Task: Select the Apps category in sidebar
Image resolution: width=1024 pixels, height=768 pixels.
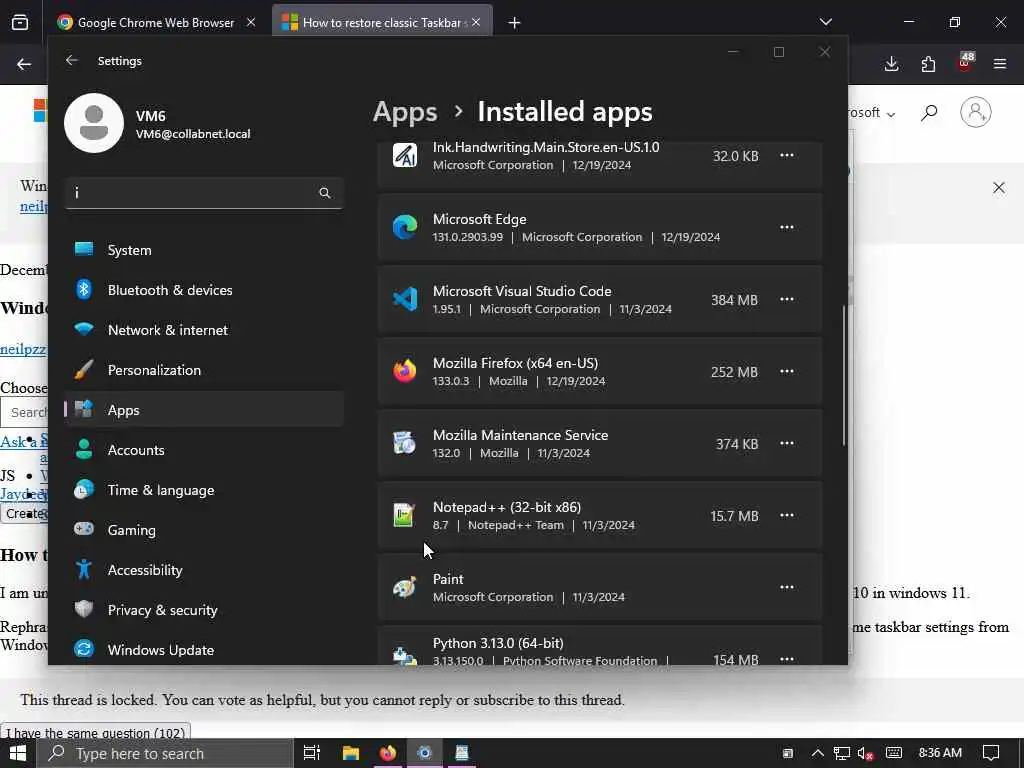Action: pyautogui.click(x=204, y=410)
